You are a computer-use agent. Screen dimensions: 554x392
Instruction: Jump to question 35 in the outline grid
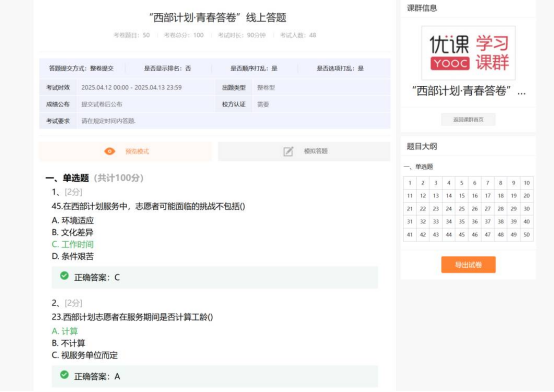click(462, 222)
